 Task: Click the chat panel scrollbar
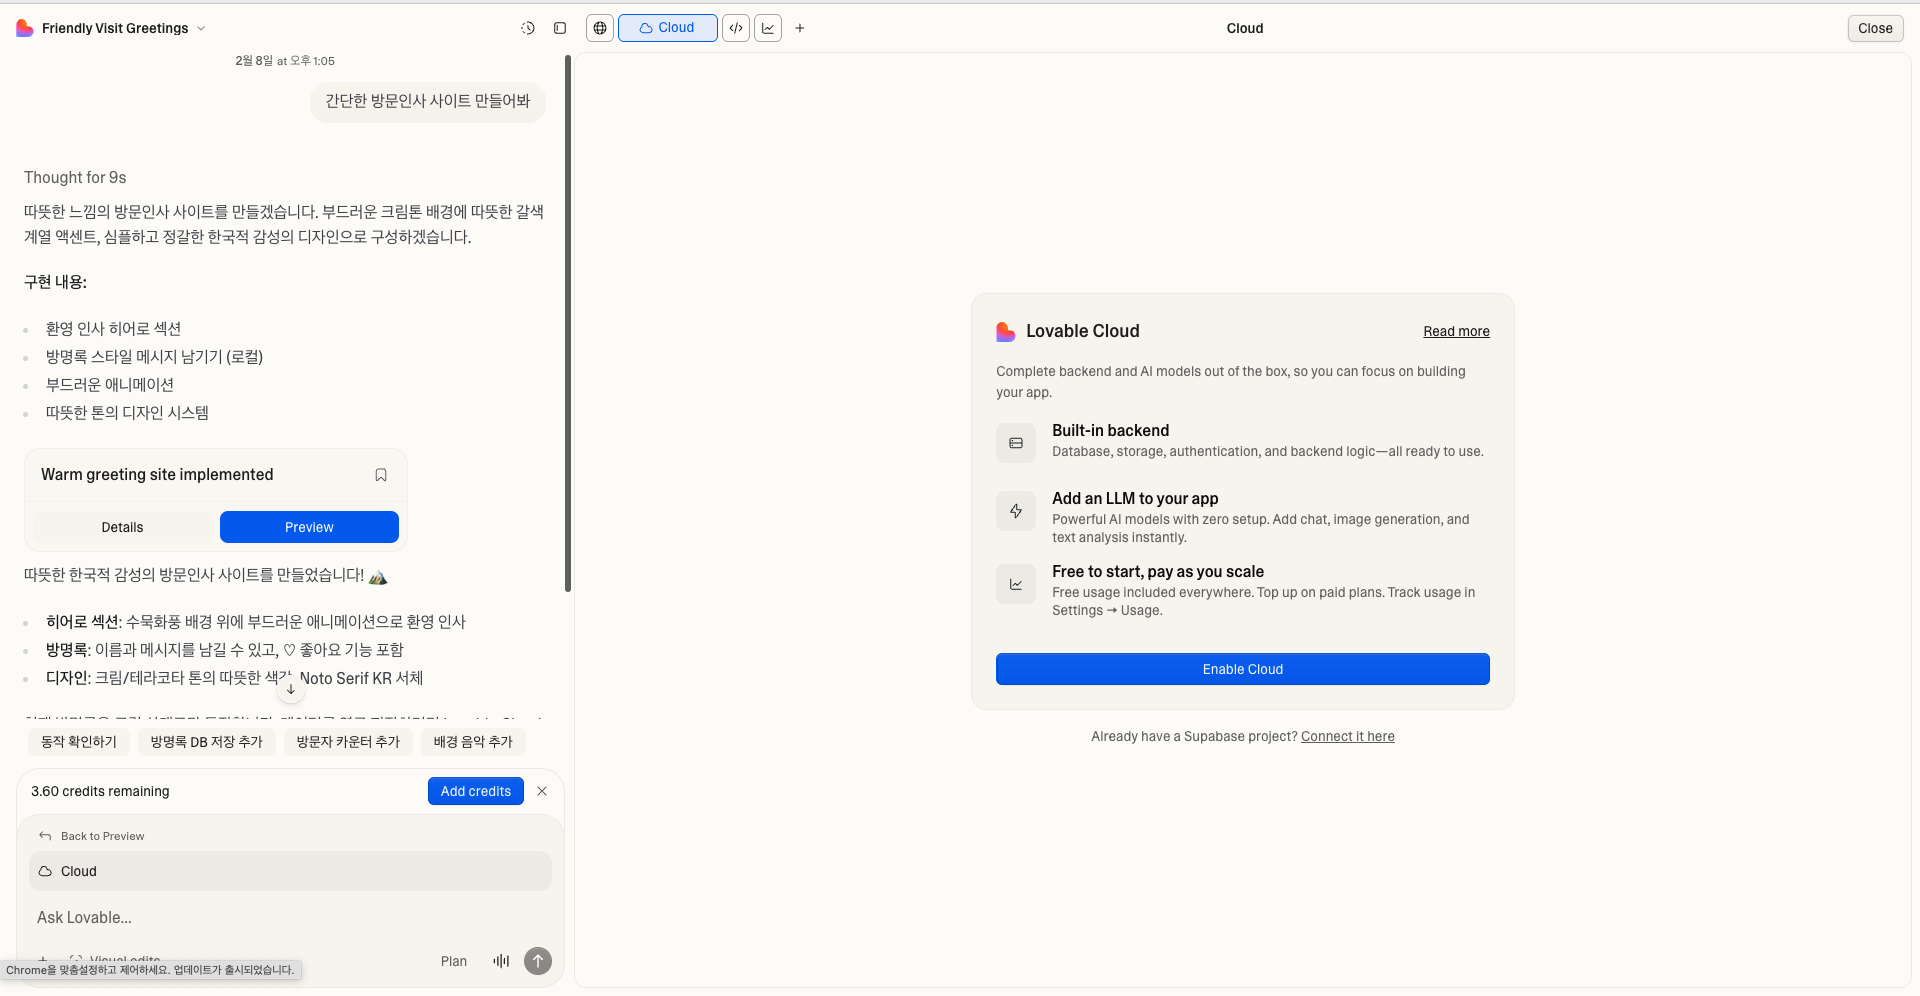(x=568, y=323)
